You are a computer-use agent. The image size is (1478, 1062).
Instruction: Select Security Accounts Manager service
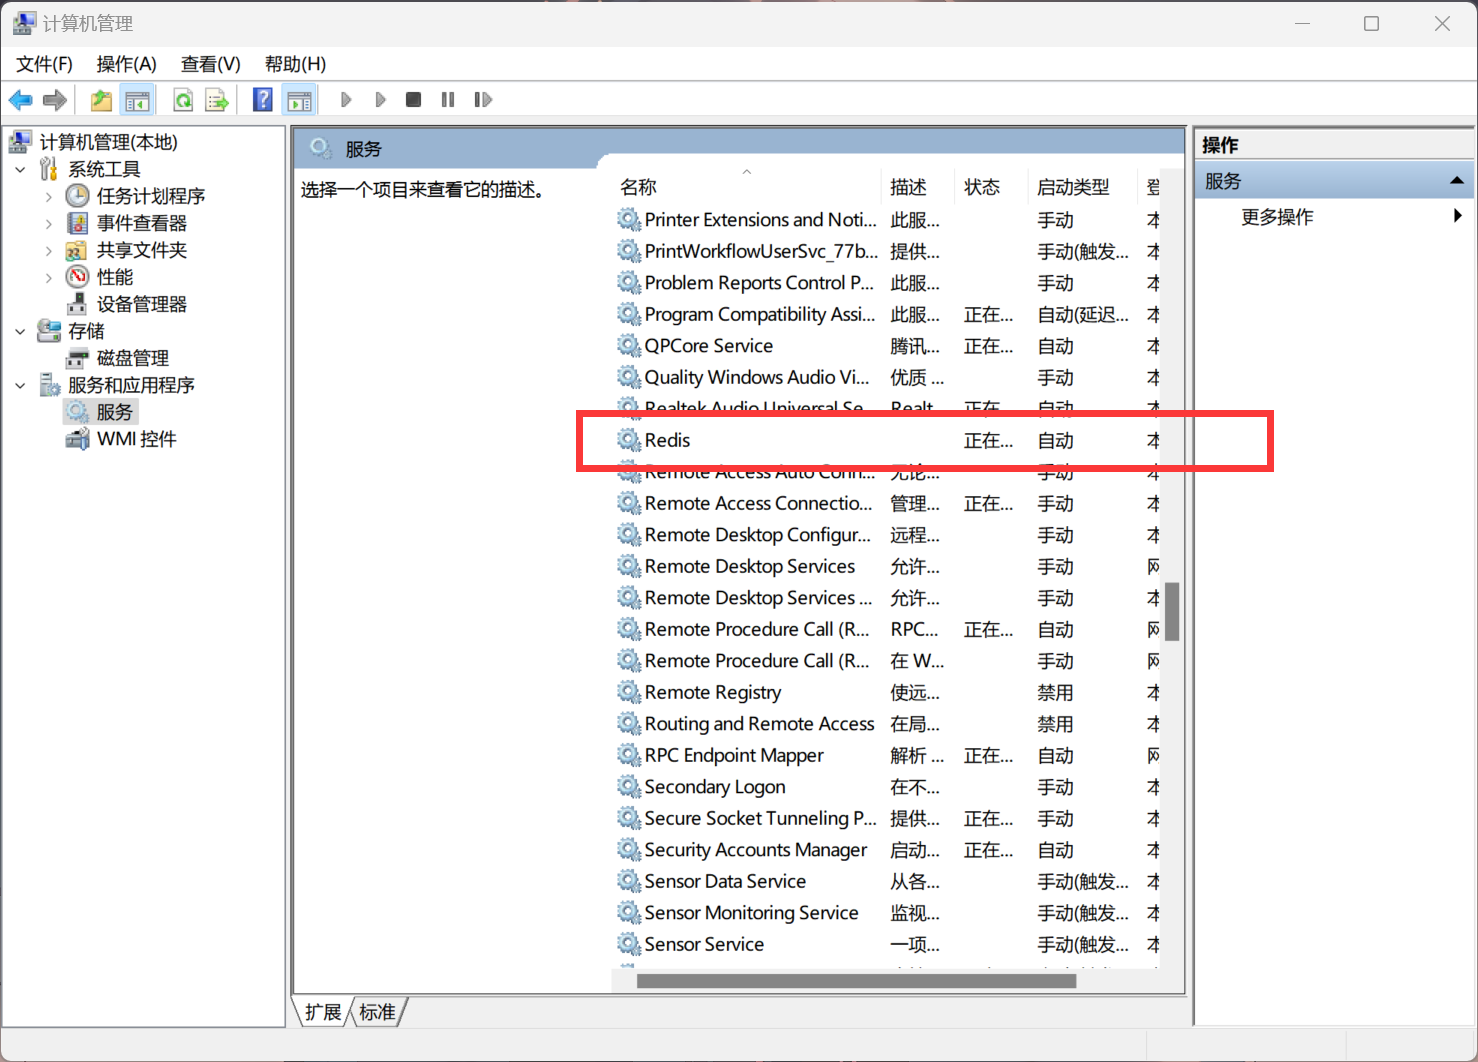[x=886, y=850]
